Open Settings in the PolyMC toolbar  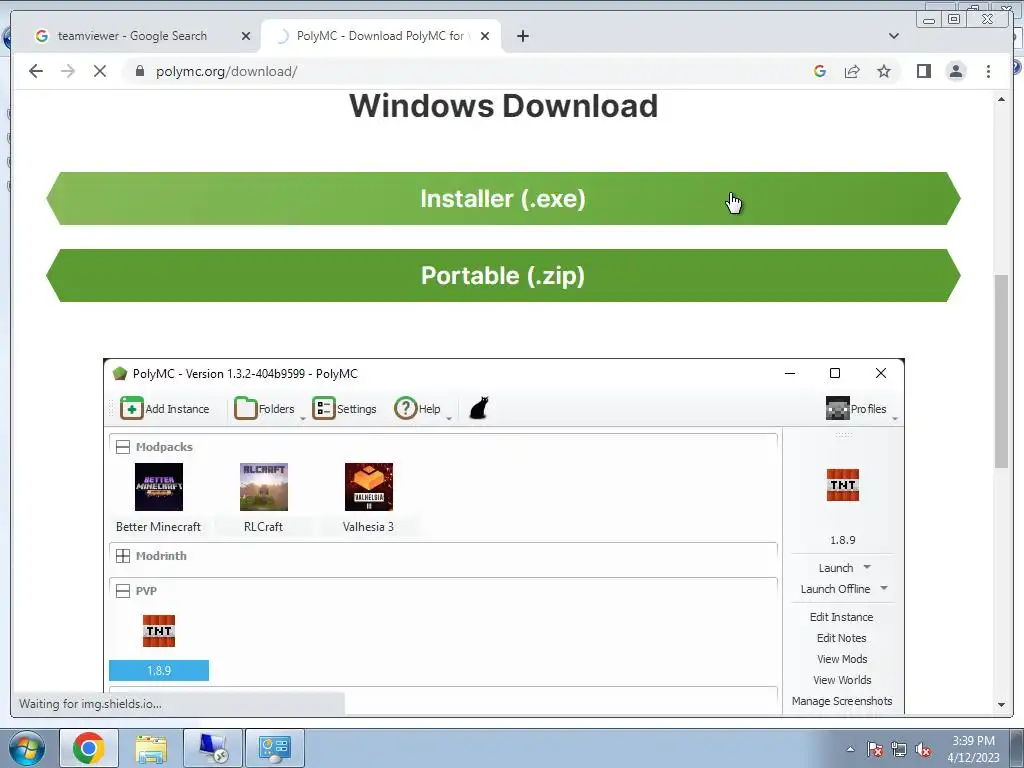click(x=344, y=409)
